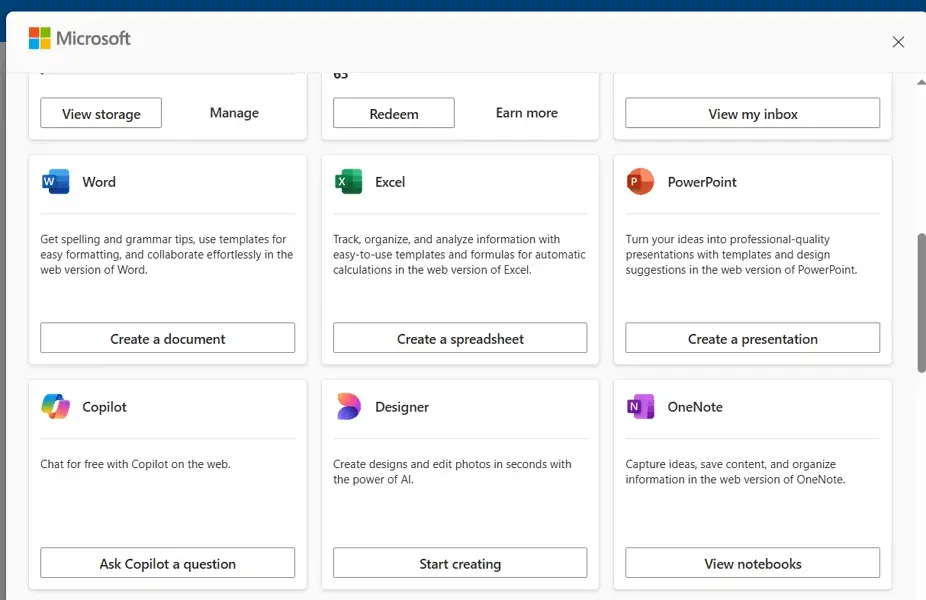
Task: Click the Designer app icon
Action: (347, 406)
